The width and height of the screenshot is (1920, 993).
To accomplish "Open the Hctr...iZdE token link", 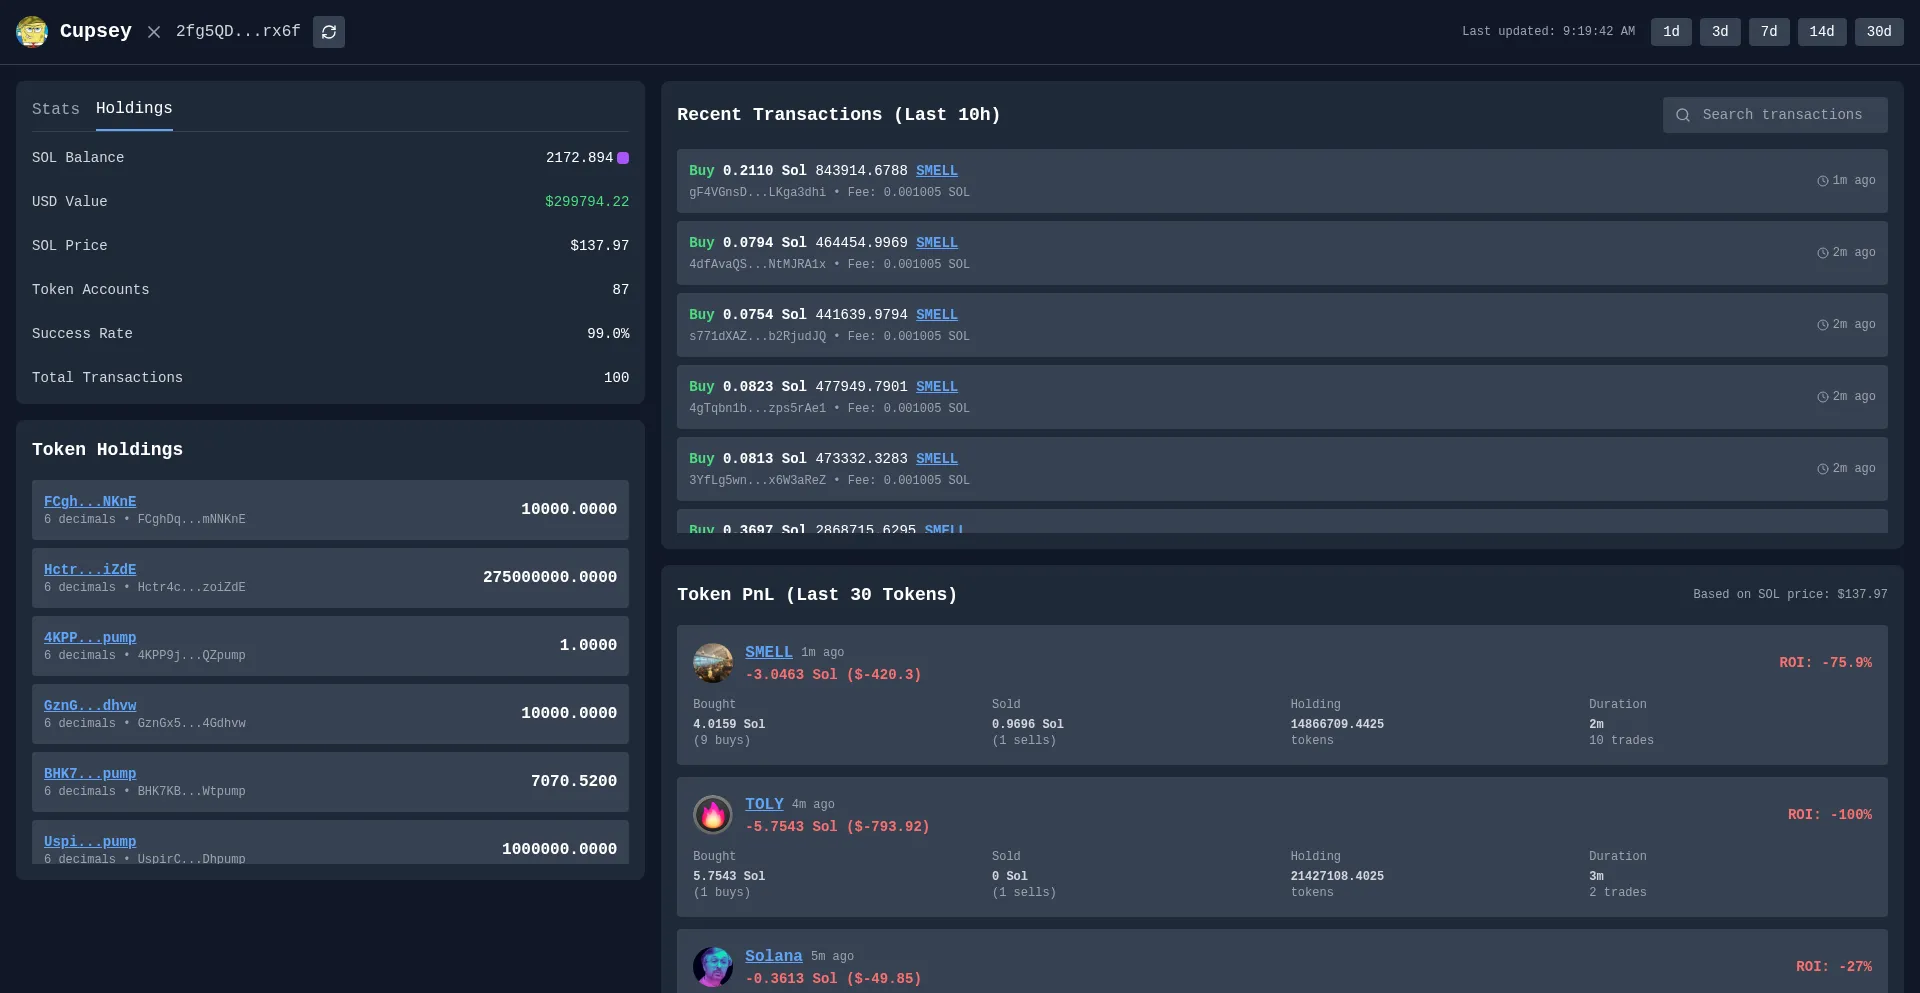I will coord(90,570).
